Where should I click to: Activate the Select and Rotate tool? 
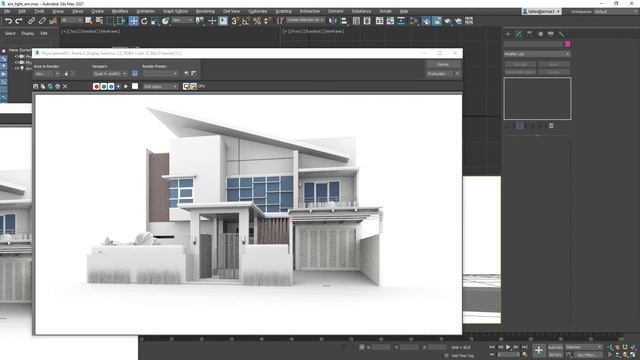[144, 21]
